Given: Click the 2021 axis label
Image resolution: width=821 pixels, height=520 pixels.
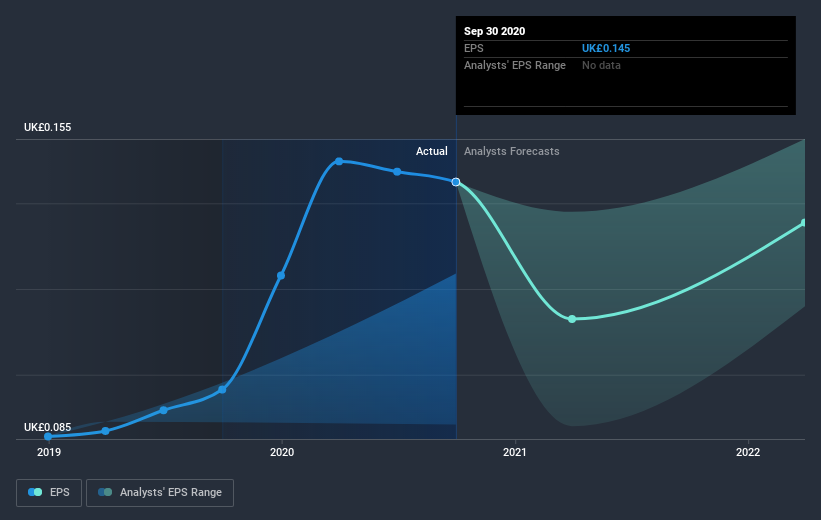Looking at the screenshot, I should pos(515,452).
